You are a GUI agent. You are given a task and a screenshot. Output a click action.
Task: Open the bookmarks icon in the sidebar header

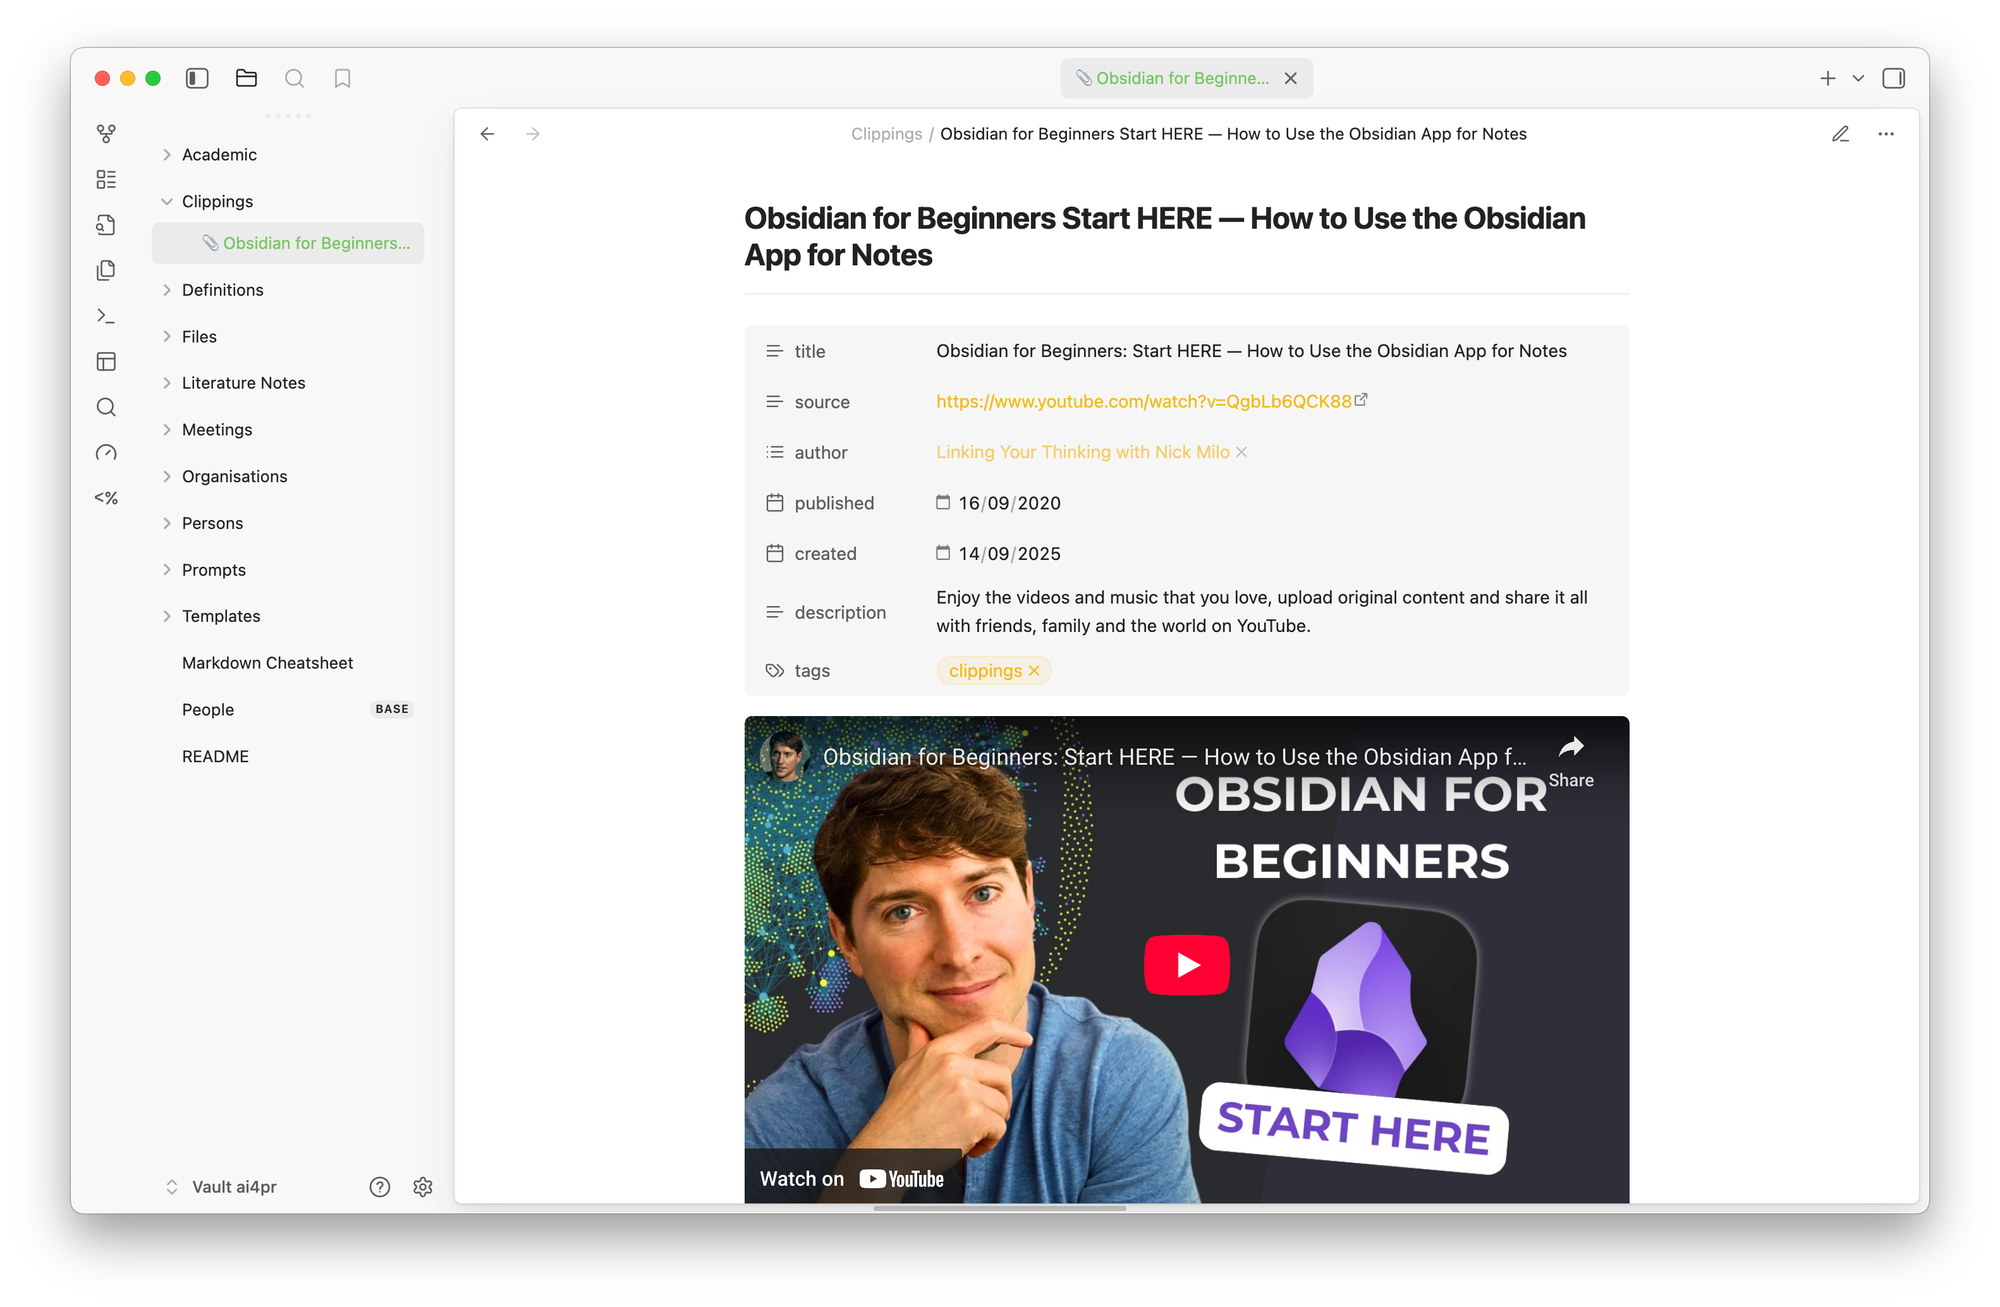click(342, 78)
